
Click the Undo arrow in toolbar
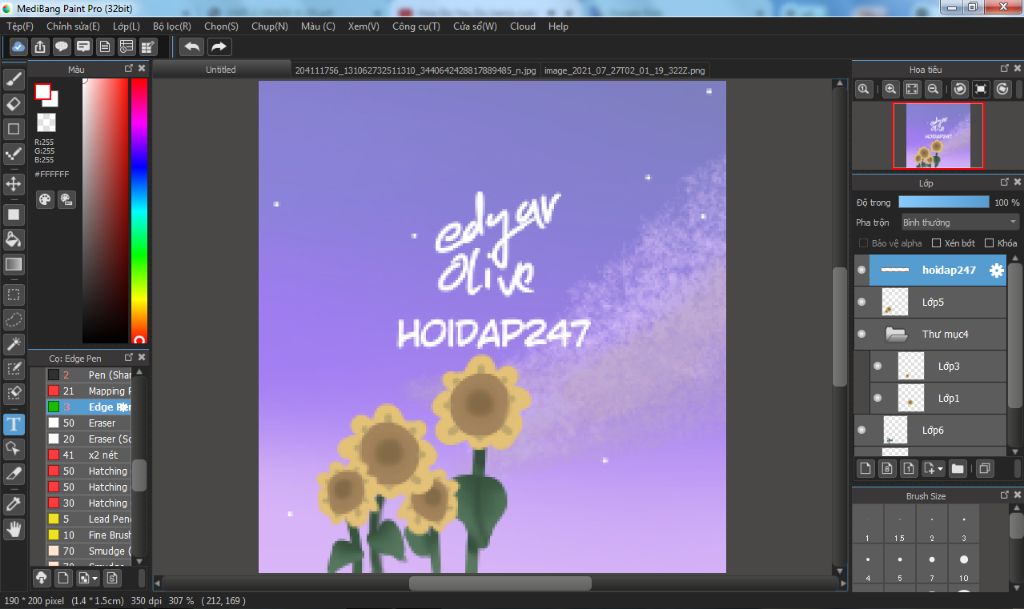191,47
